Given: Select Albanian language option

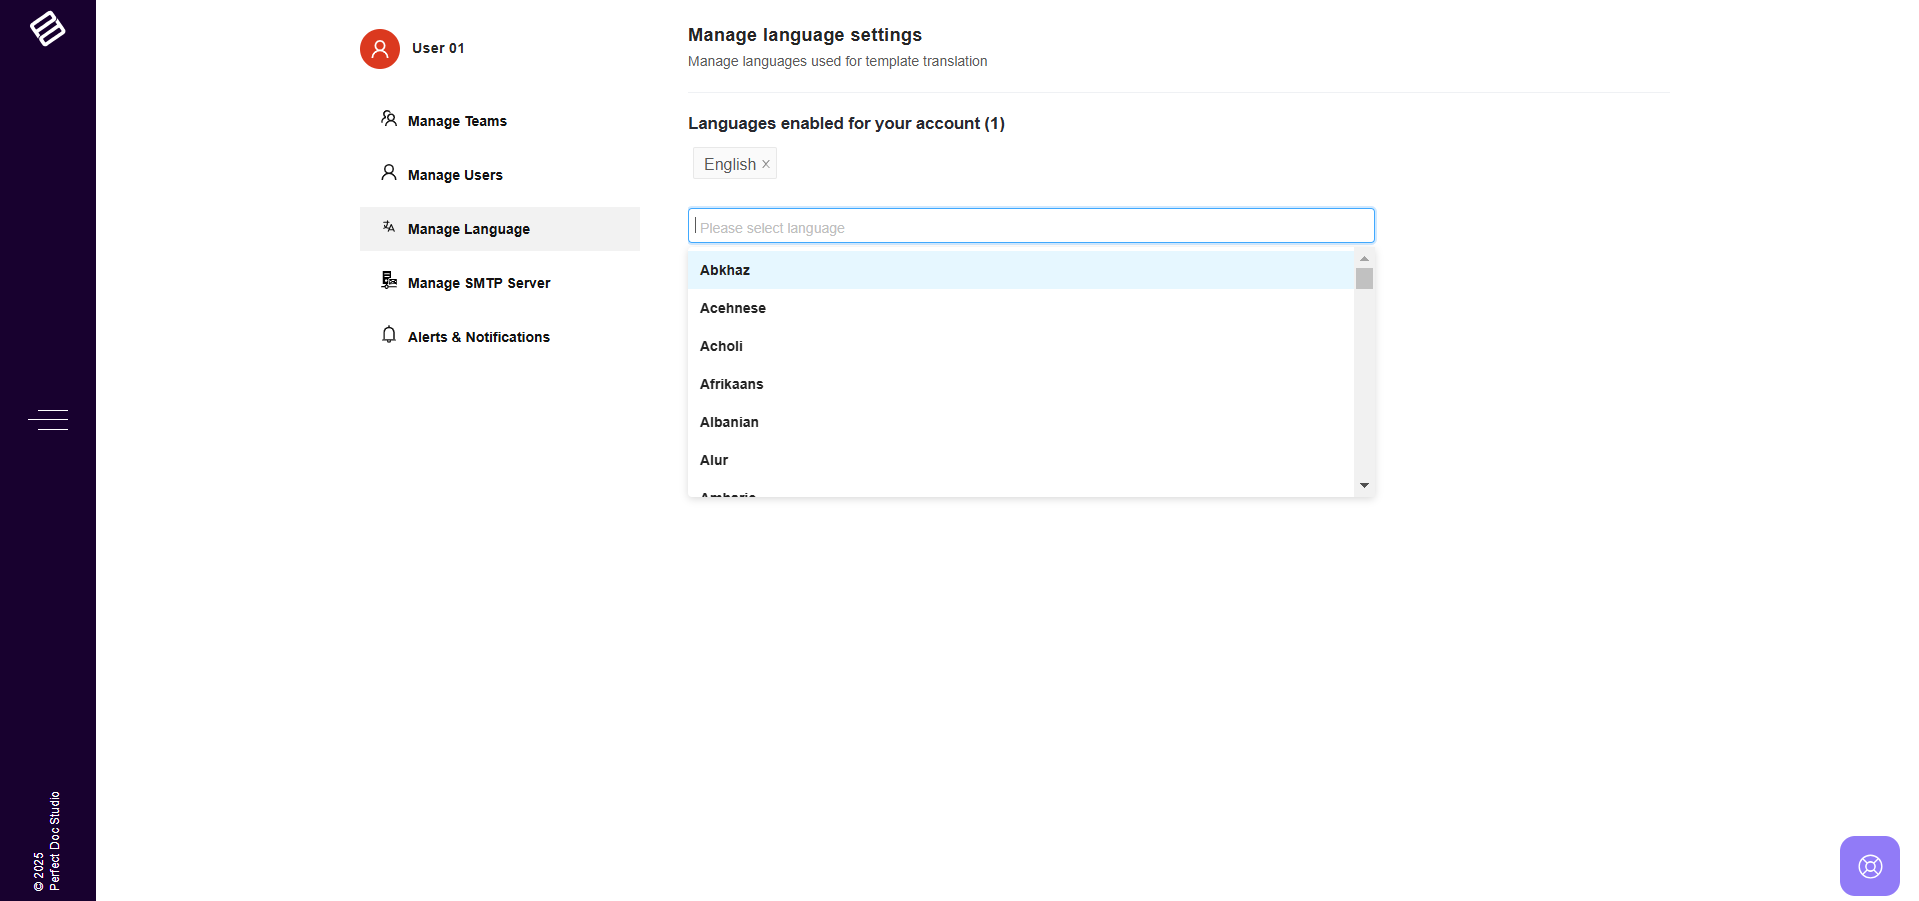Looking at the screenshot, I should pos(729,422).
